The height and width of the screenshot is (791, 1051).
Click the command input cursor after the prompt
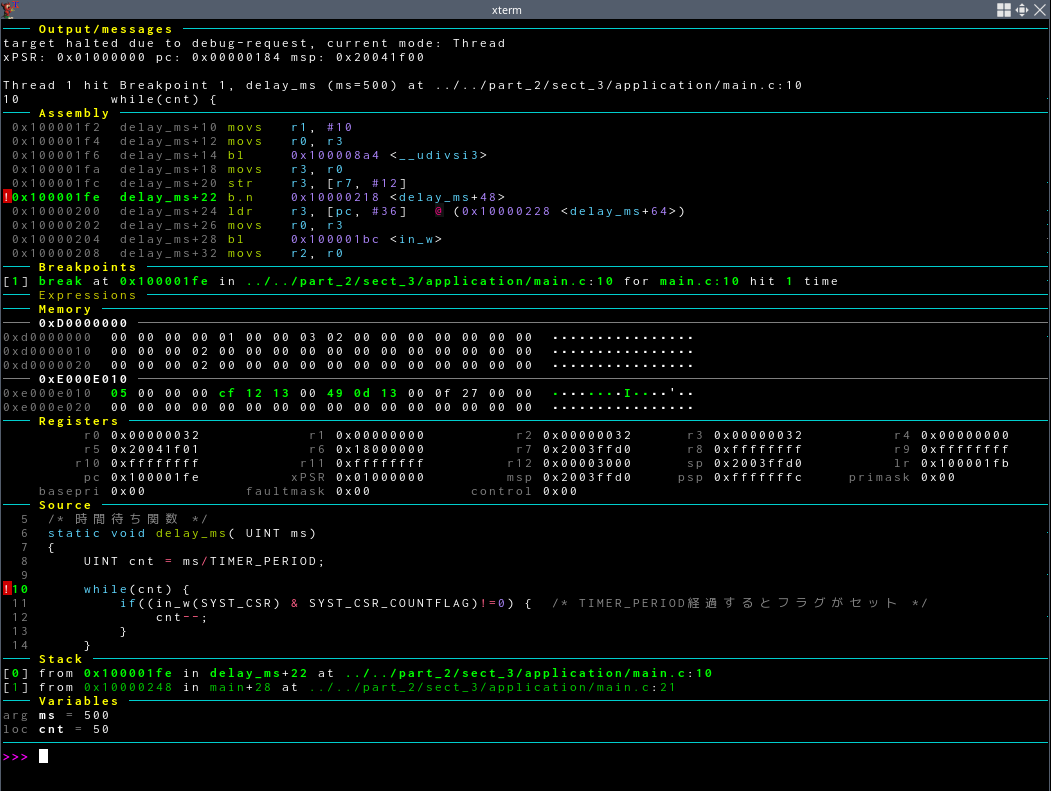coord(43,757)
